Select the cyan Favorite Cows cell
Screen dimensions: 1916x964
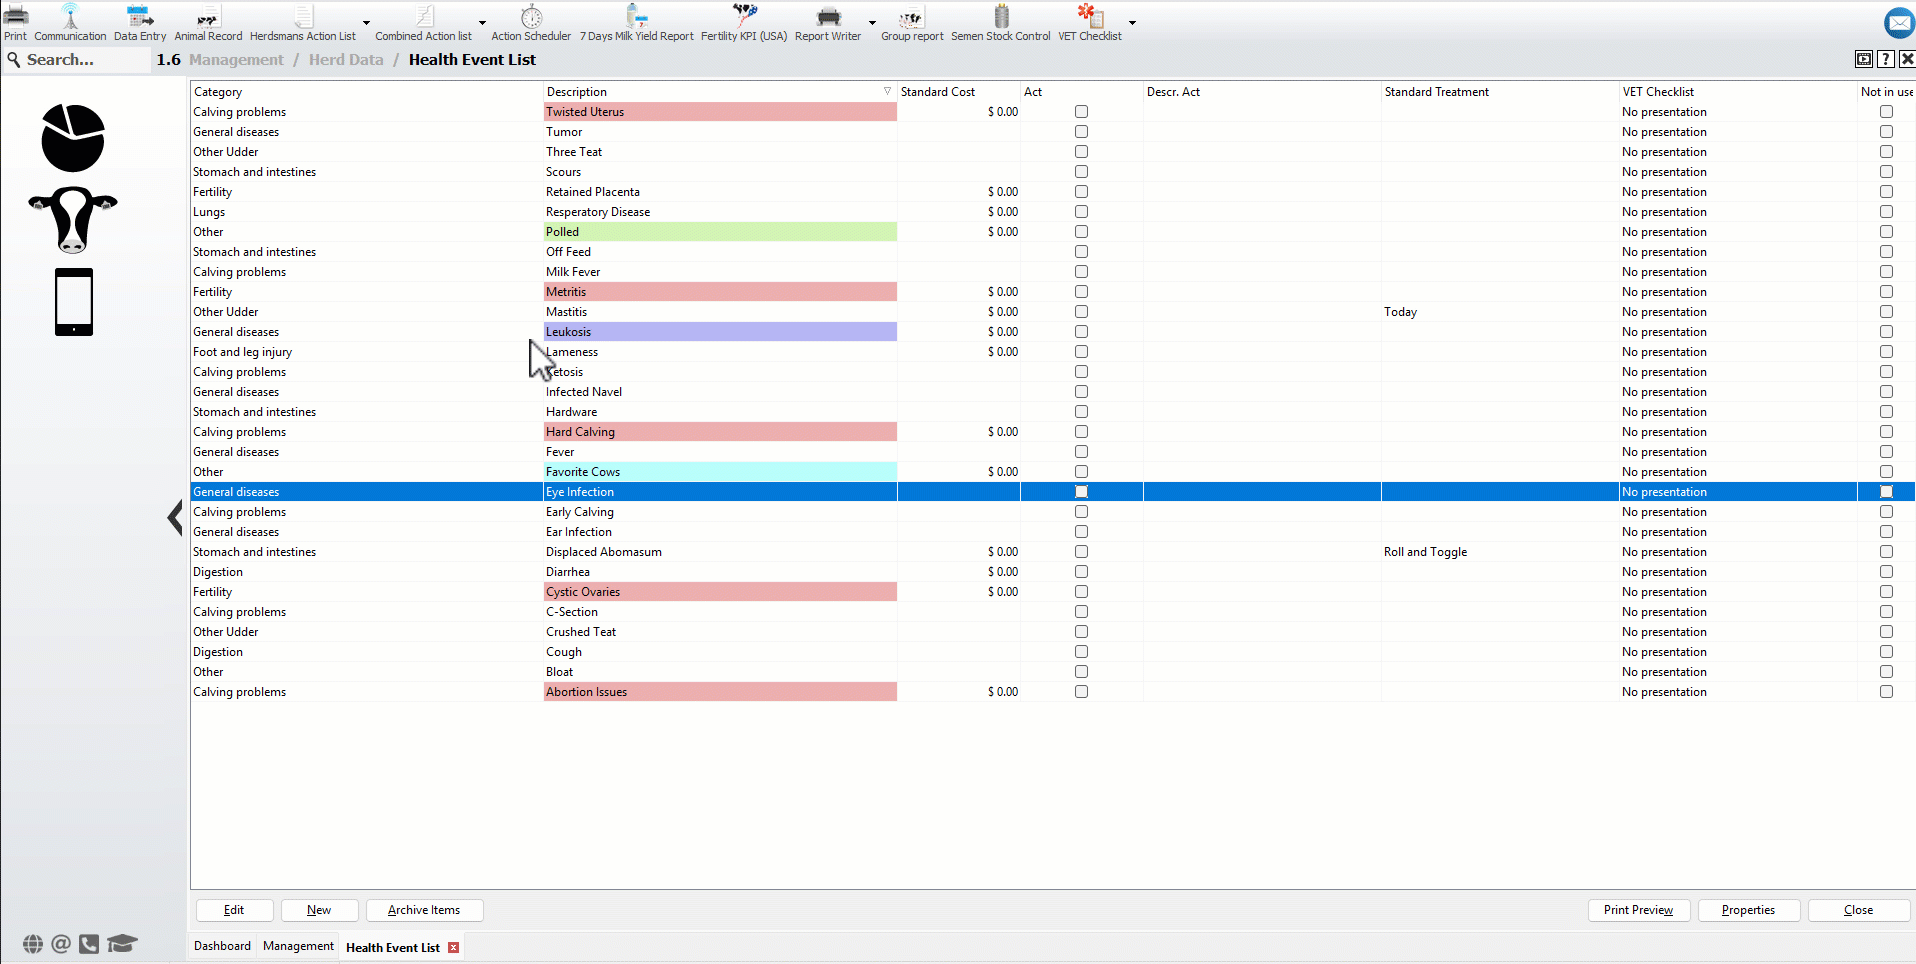coord(720,472)
